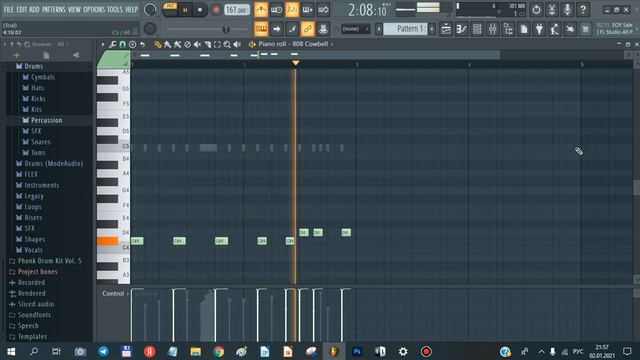640x360 pixels.
Task: Select the Playback speaker tool
Action: [237, 44]
